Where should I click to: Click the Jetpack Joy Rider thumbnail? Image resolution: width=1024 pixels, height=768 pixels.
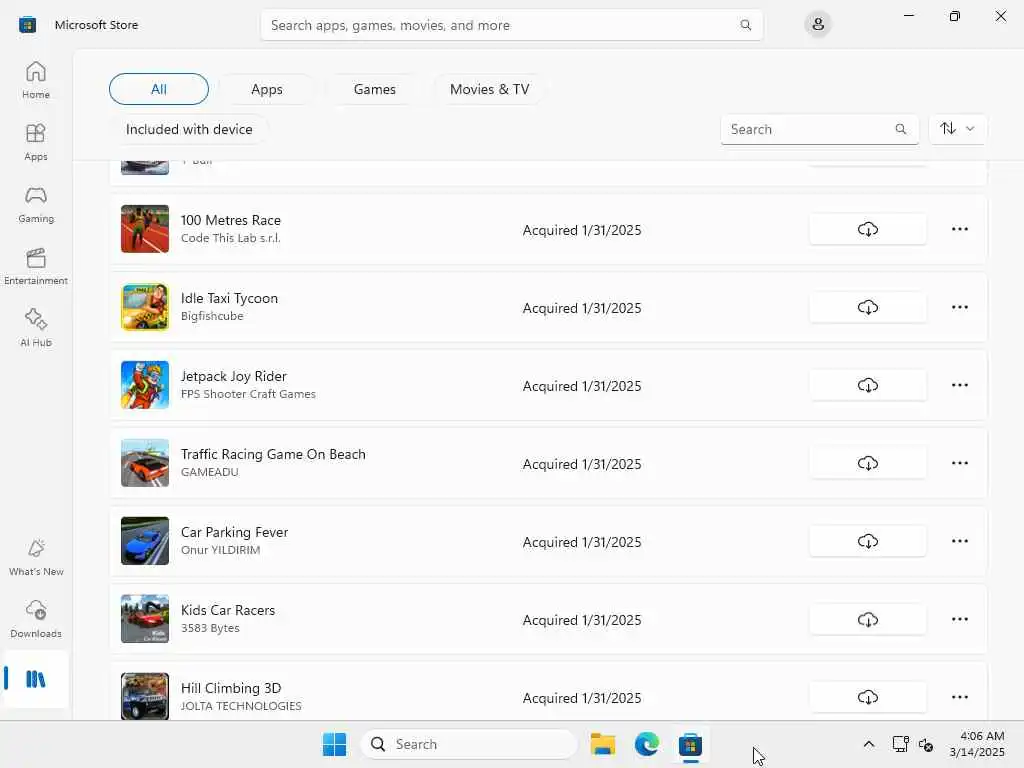[x=145, y=385]
